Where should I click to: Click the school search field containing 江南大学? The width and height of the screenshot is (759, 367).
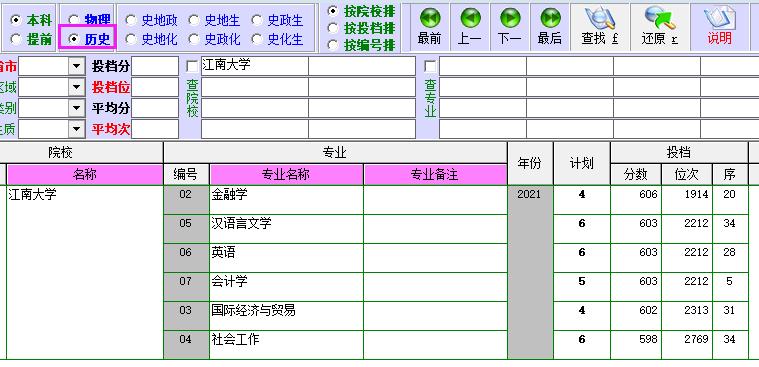coord(255,66)
